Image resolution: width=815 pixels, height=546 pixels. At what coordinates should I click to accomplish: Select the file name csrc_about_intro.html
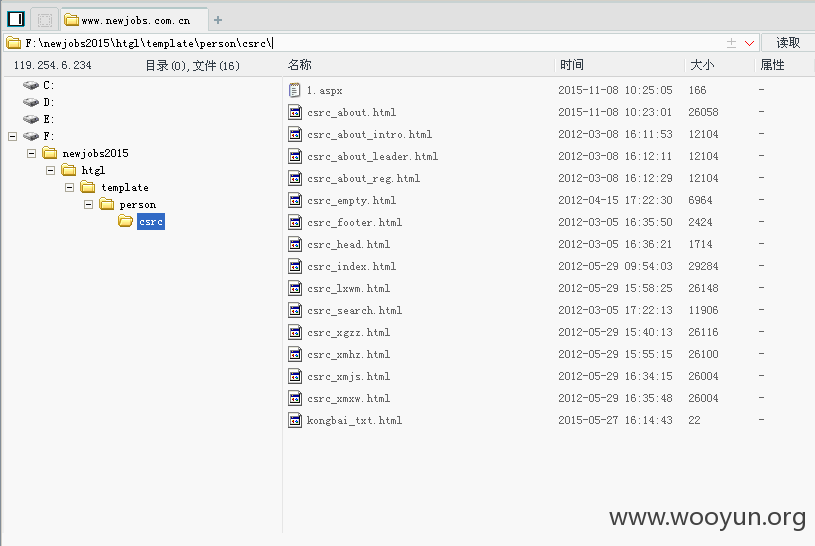click(370, 134)
